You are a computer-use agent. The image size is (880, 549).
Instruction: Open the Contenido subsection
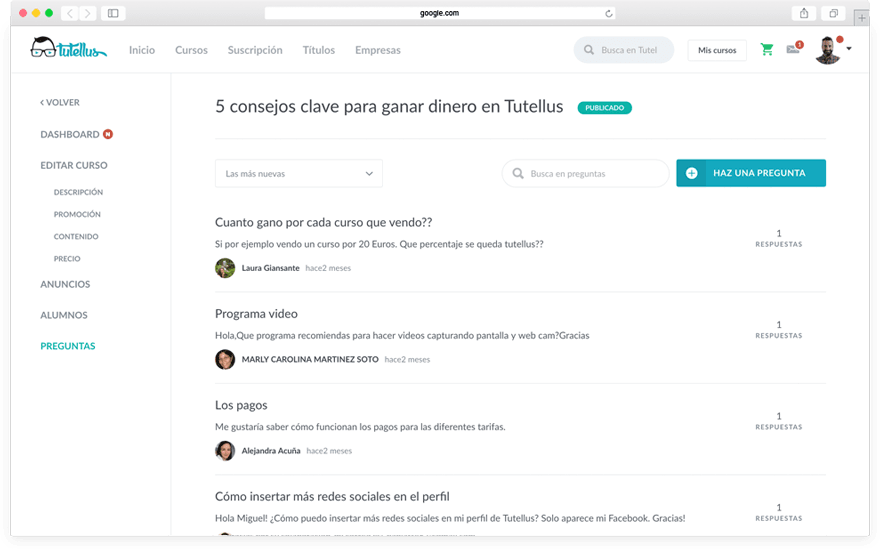[x=76, y=236]
